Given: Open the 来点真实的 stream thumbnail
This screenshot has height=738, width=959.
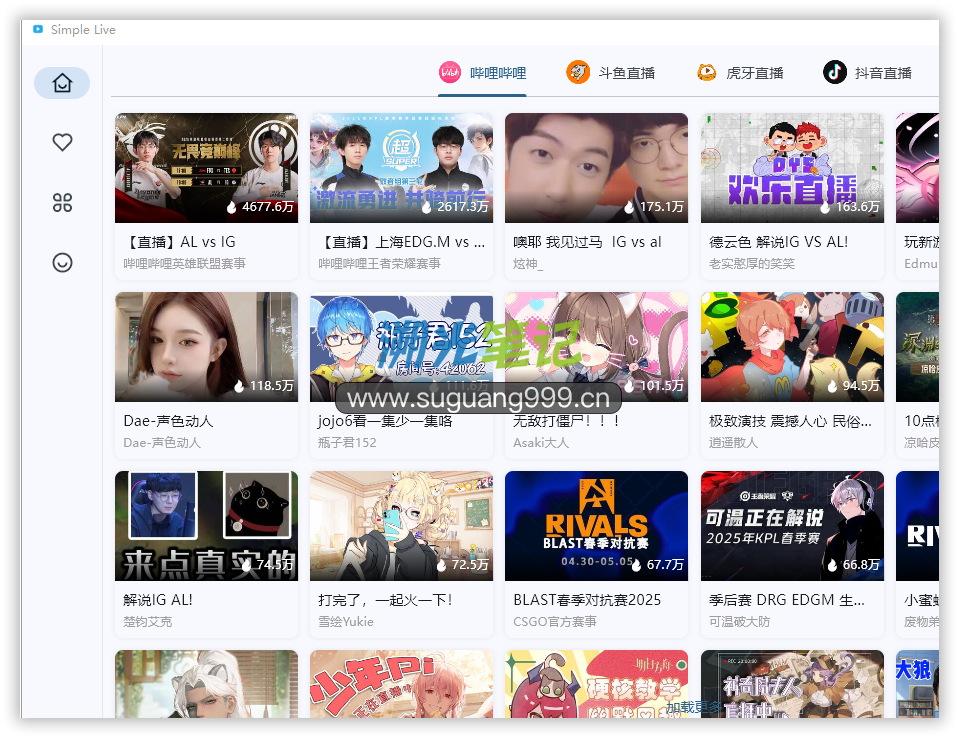Looking at the screenshot, I should pyautogui.click(x=206, y=526).
